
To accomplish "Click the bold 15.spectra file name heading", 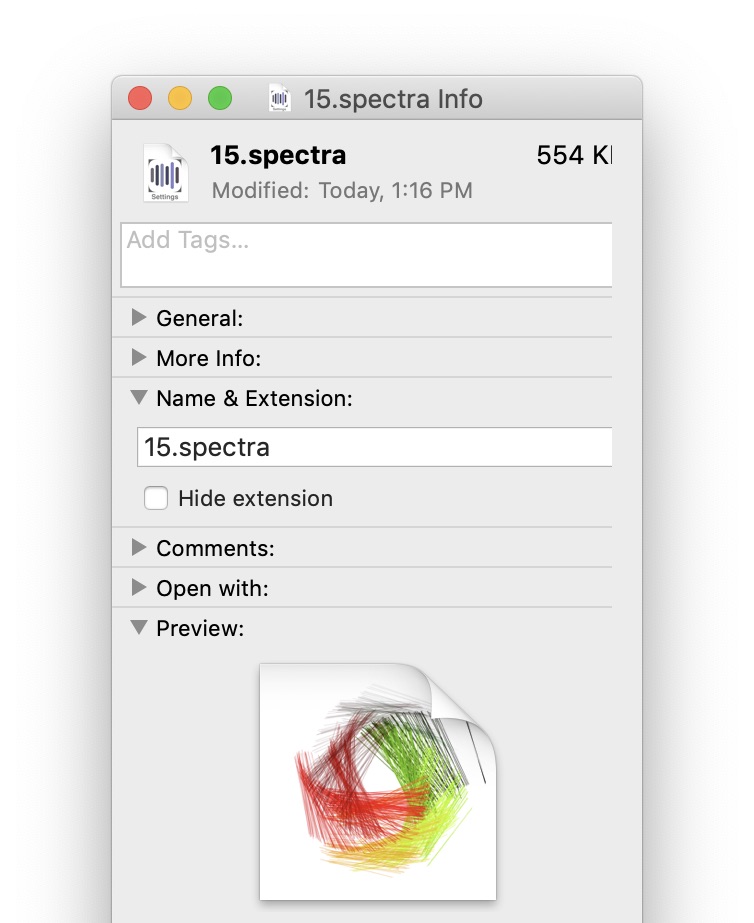I will pos(278,155).
